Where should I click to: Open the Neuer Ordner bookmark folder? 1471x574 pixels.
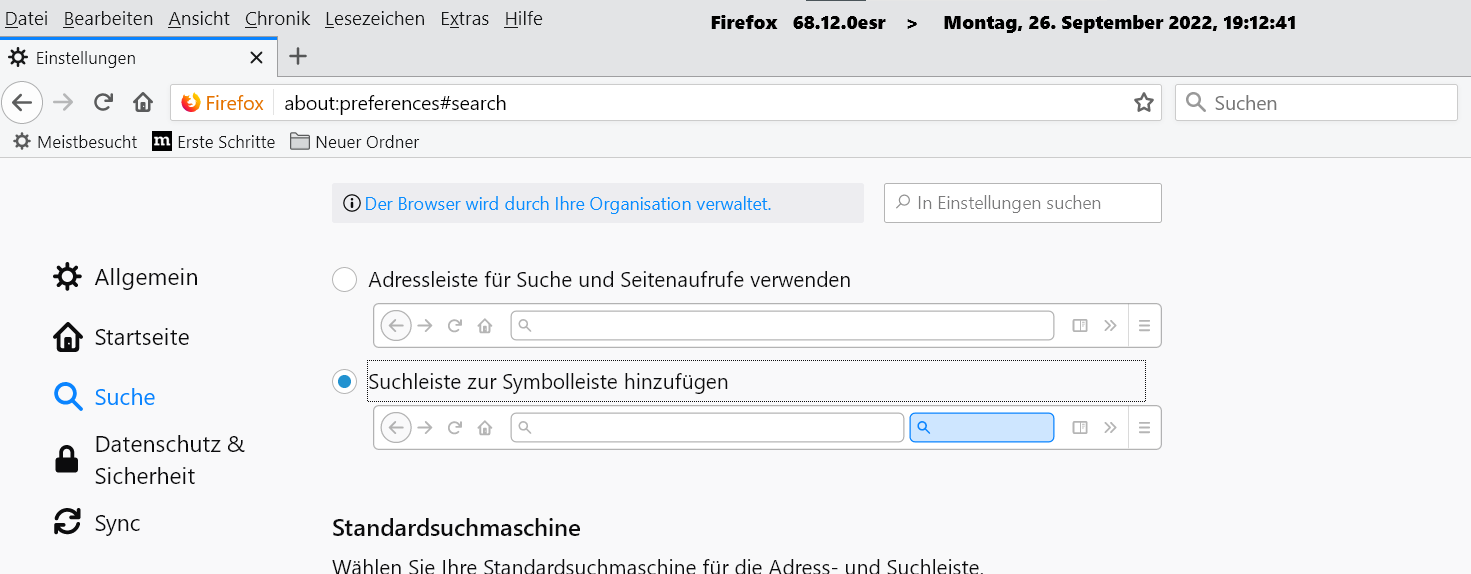tap(355, 142)
